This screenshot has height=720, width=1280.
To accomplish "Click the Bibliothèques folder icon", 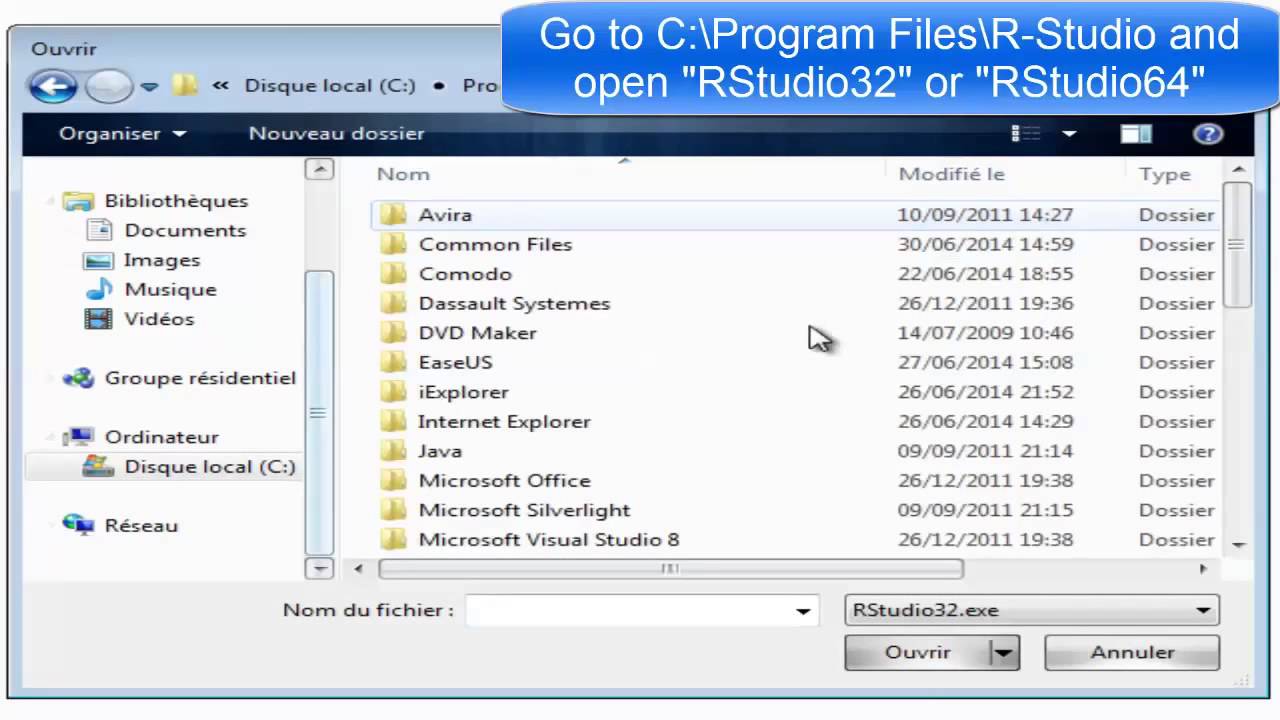I will pos(78,201).
